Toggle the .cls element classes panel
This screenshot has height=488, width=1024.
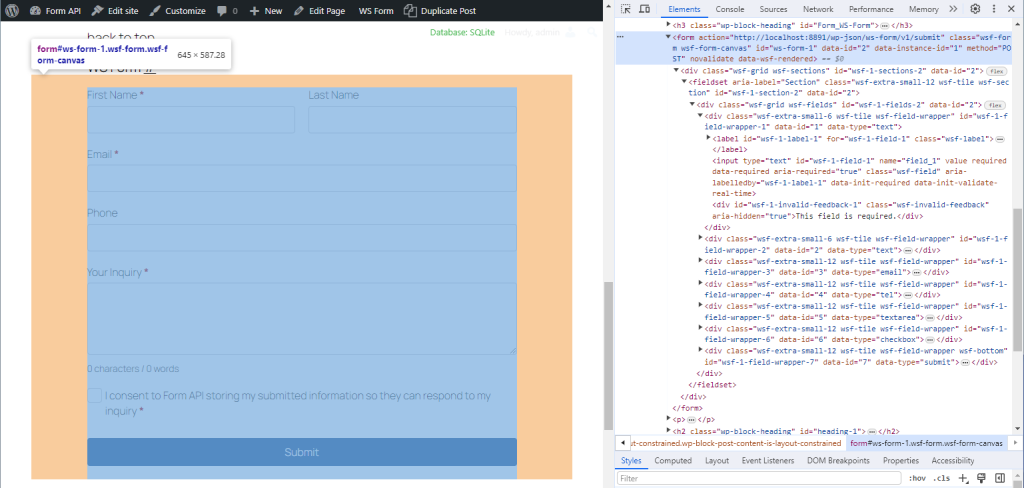coord(941,478)
